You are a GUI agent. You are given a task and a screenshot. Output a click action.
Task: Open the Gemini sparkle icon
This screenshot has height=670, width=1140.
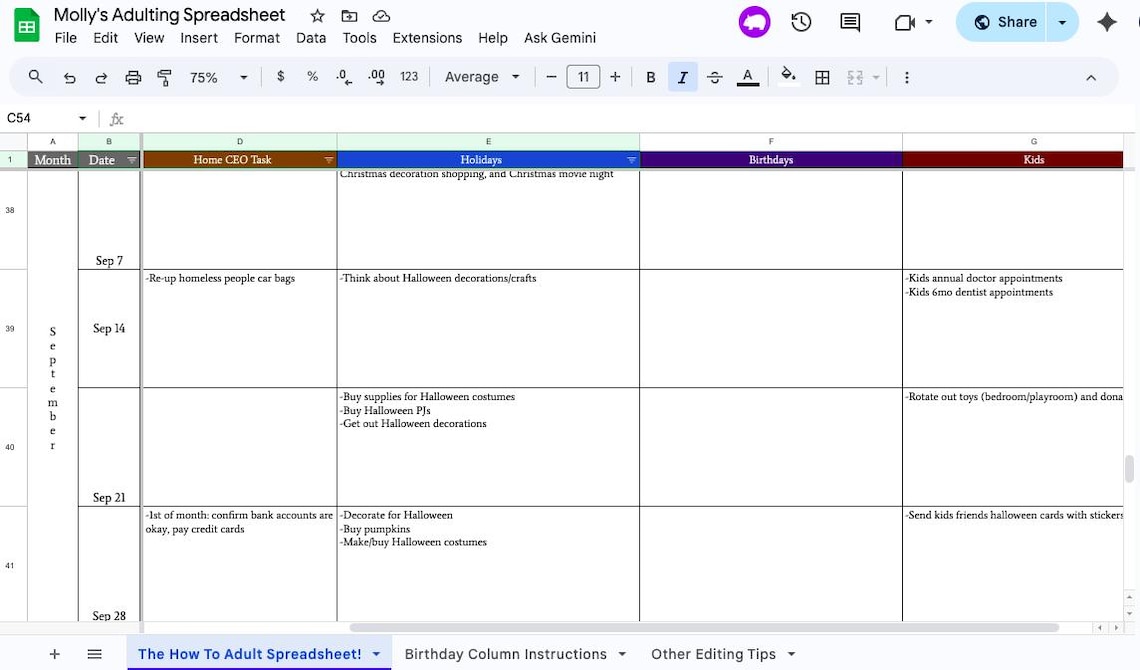[x=1107, y=22]
